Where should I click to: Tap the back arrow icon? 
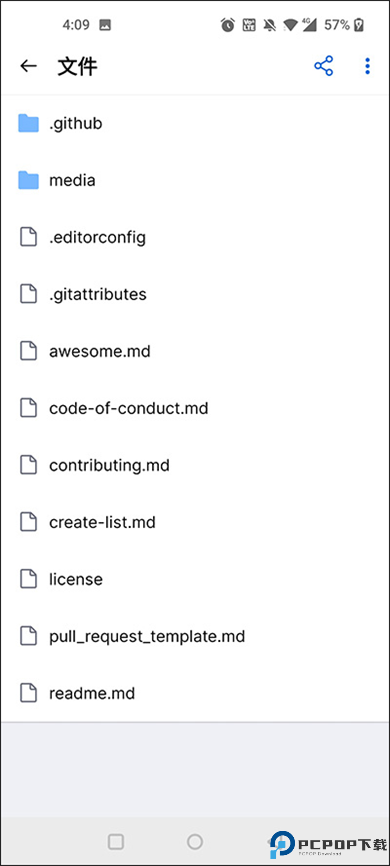(28, 66)
